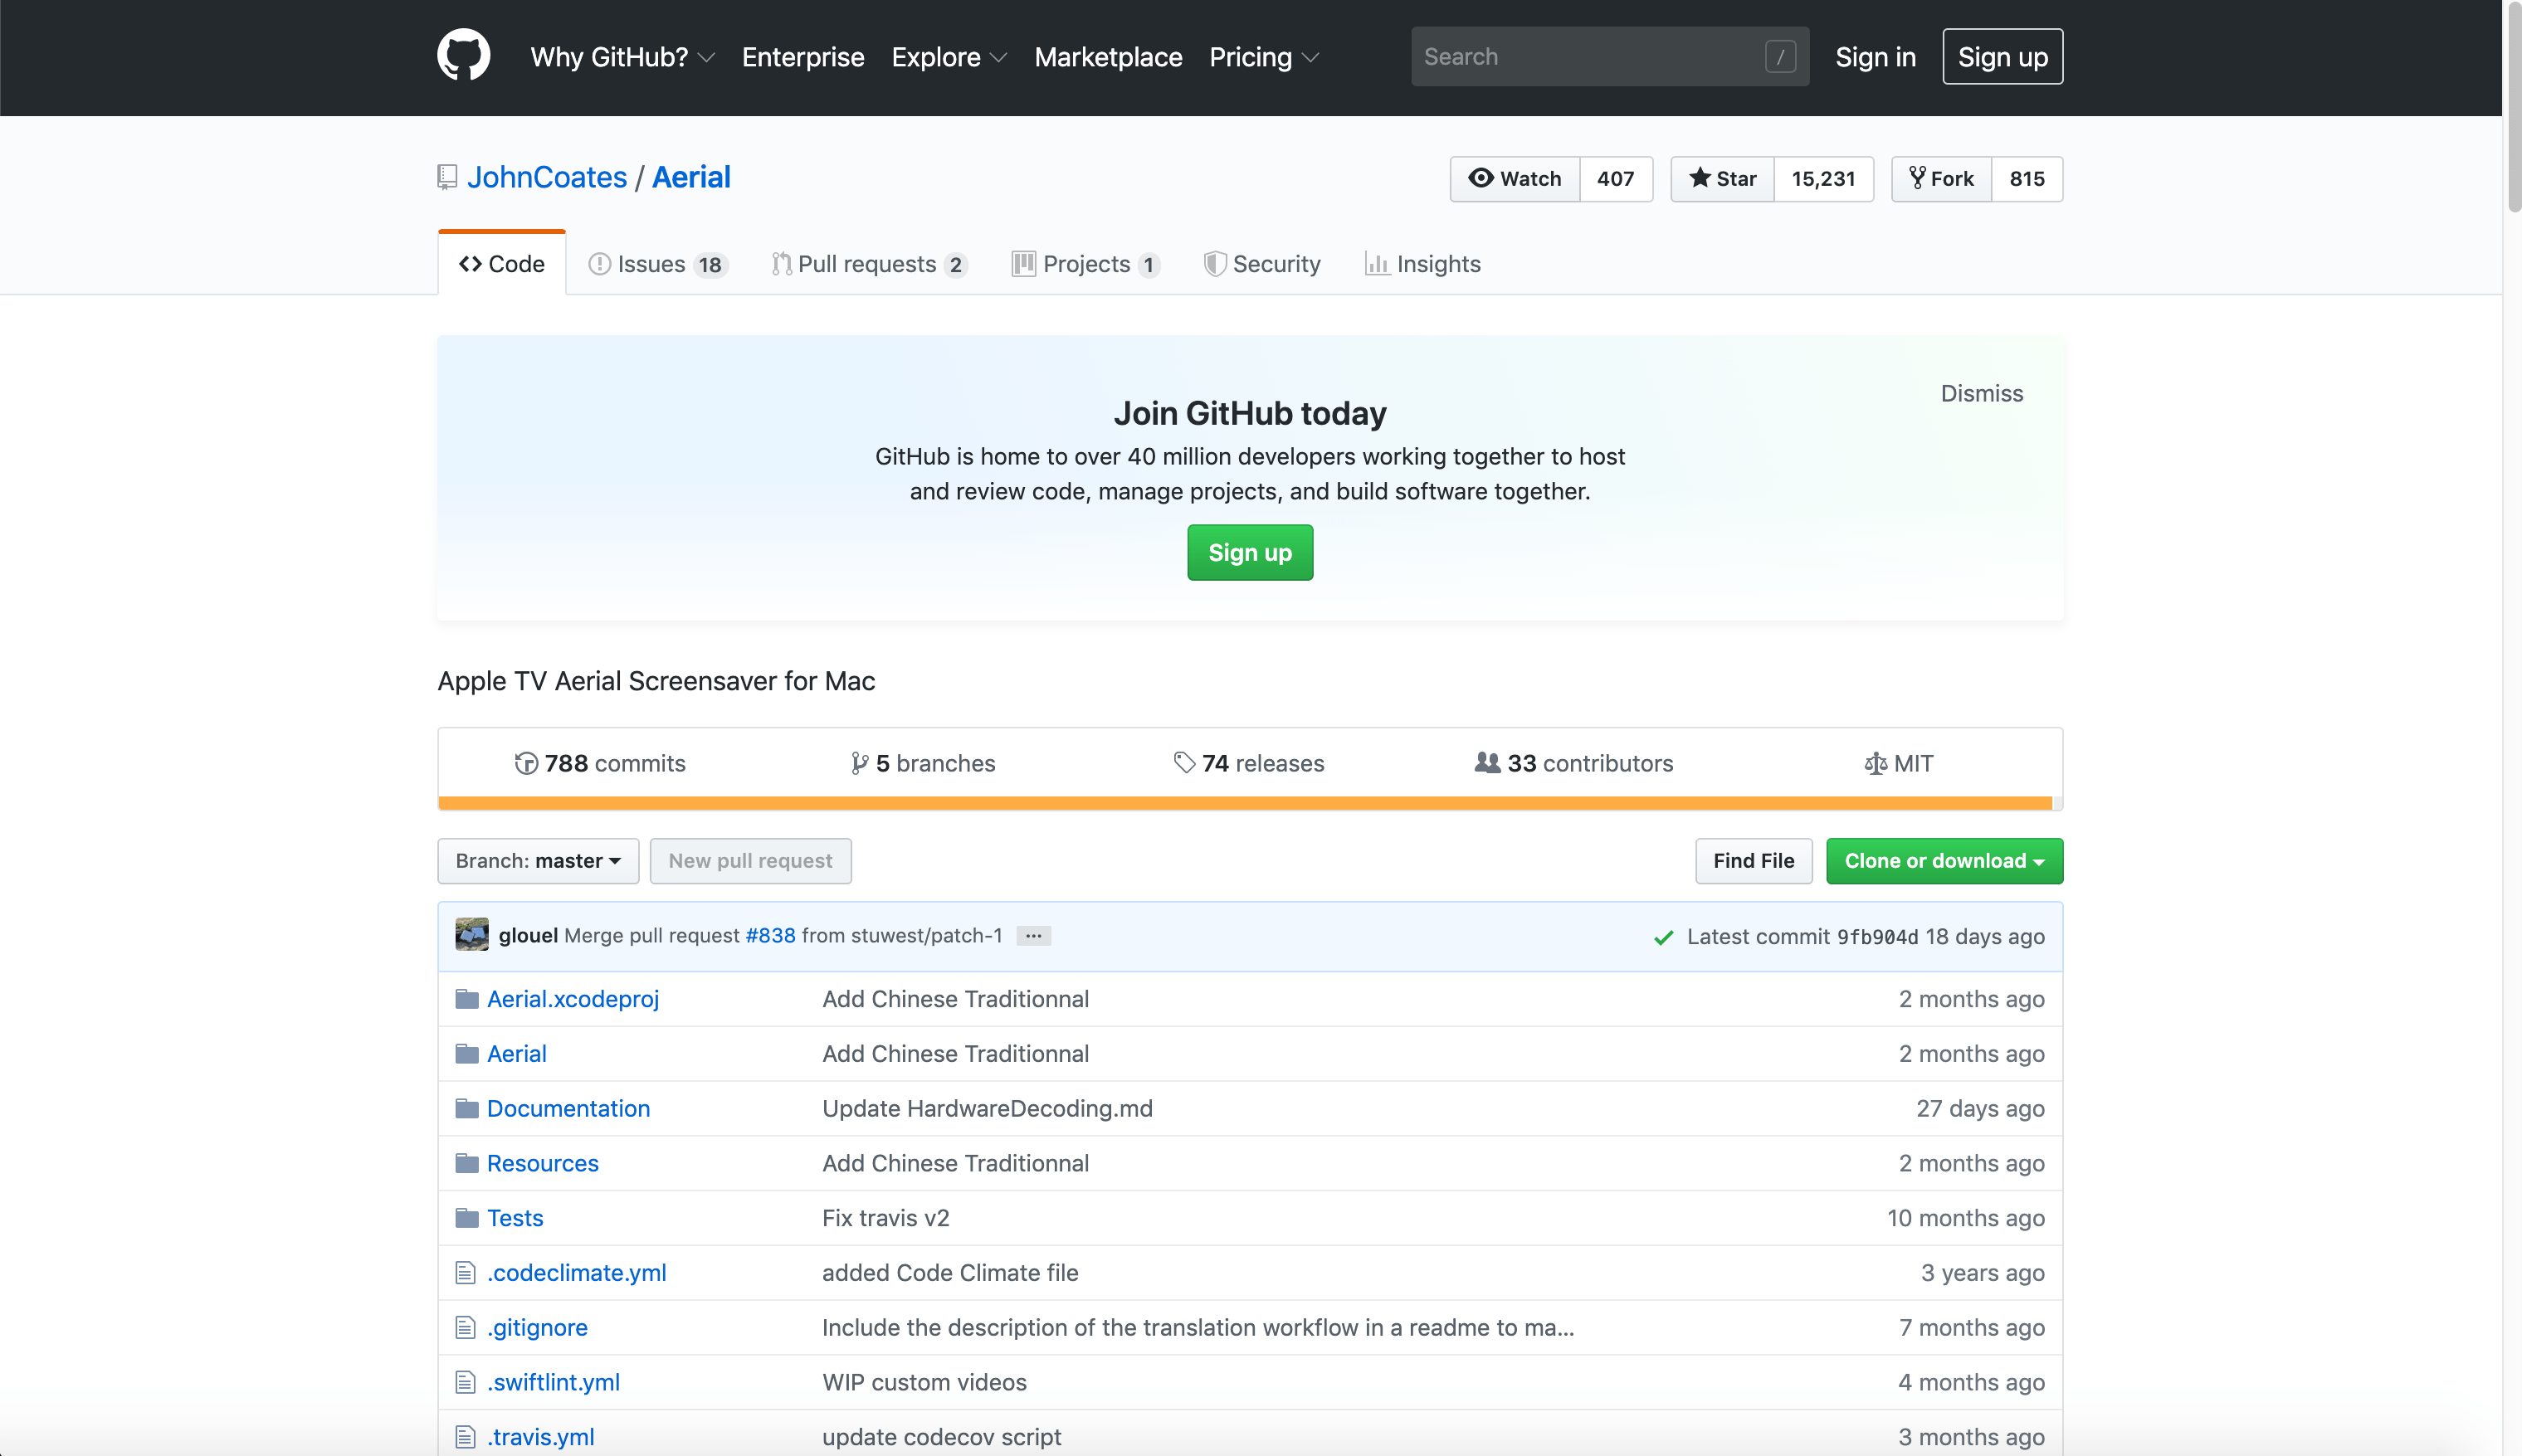Expand the Why GitHub? menu
Screen dimensions: 2522x1456
[622, 57]
